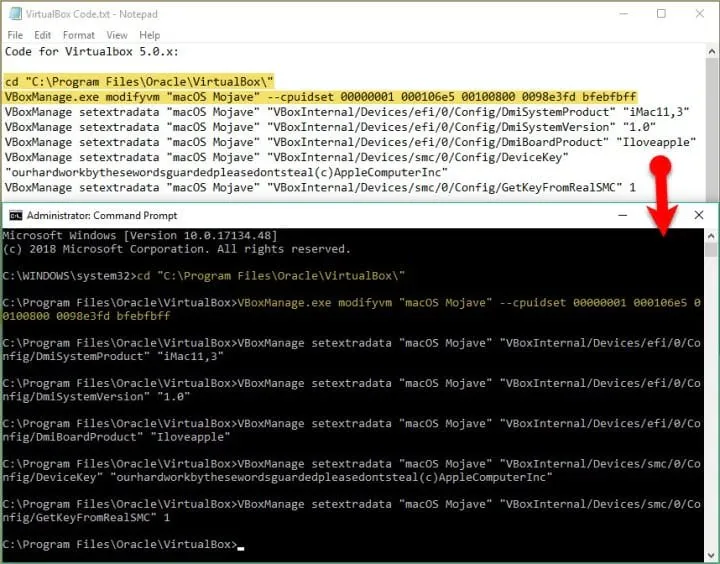
Task: Click the Command Prompt scrollbar thumb
Action: pyautogui.click(x=711, y=250)
